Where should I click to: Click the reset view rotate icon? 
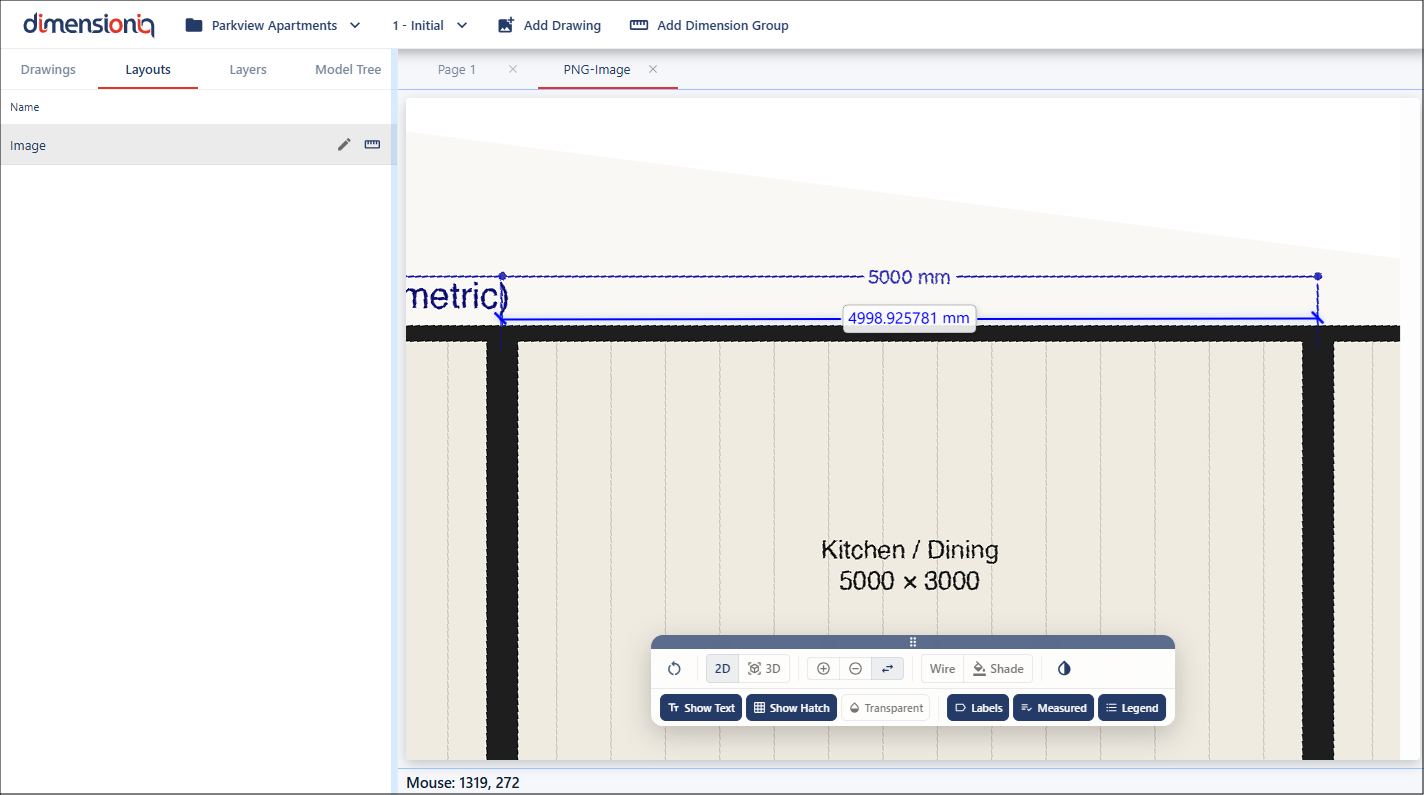tap(674, 669)
